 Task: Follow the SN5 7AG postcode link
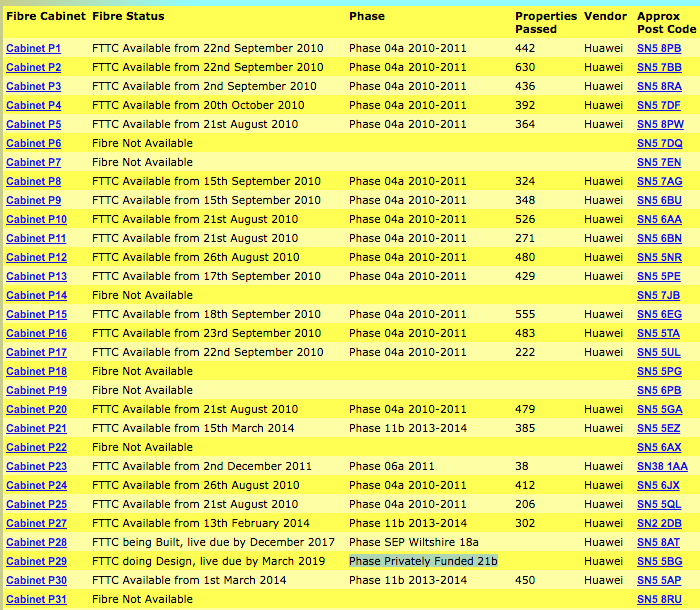(x=660, y=181)
